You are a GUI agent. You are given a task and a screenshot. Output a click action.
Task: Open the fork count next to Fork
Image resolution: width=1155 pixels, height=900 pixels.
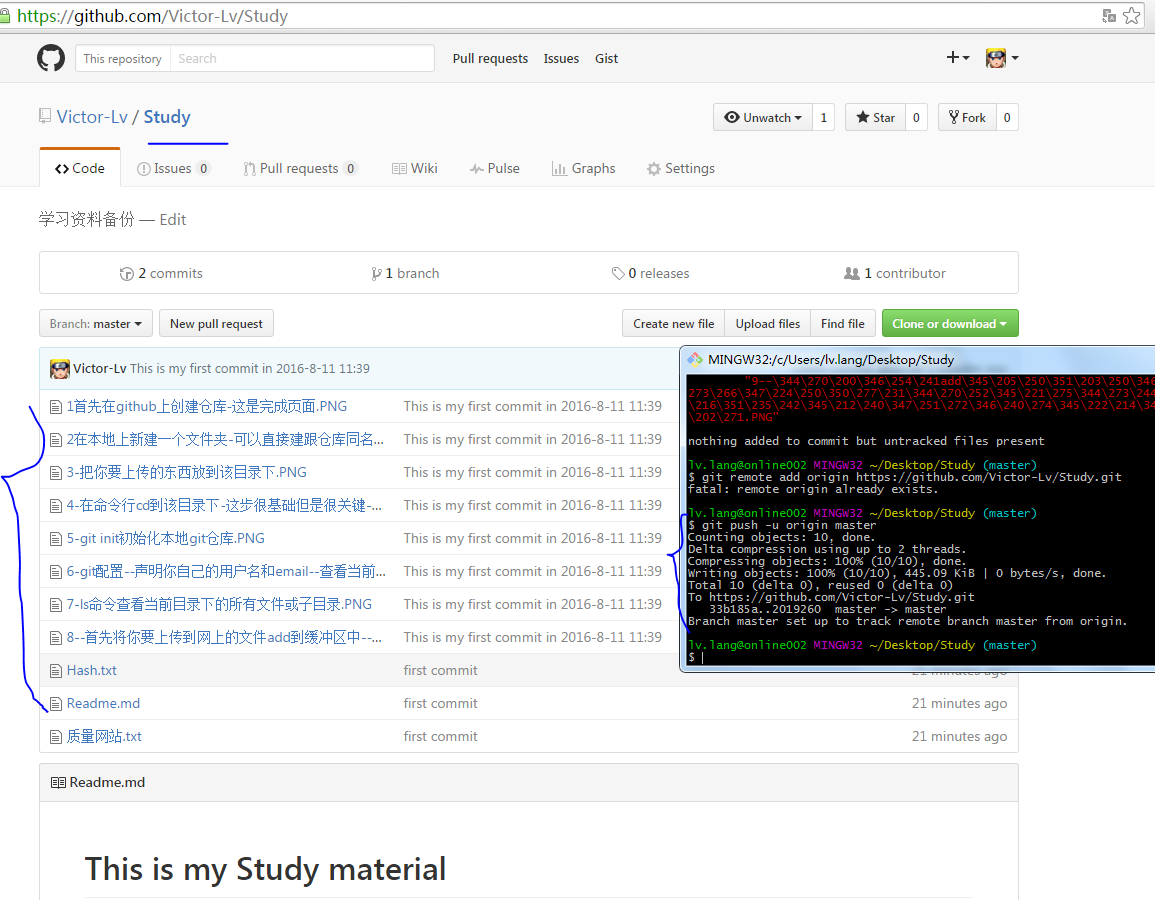[x=1007, y=117]
